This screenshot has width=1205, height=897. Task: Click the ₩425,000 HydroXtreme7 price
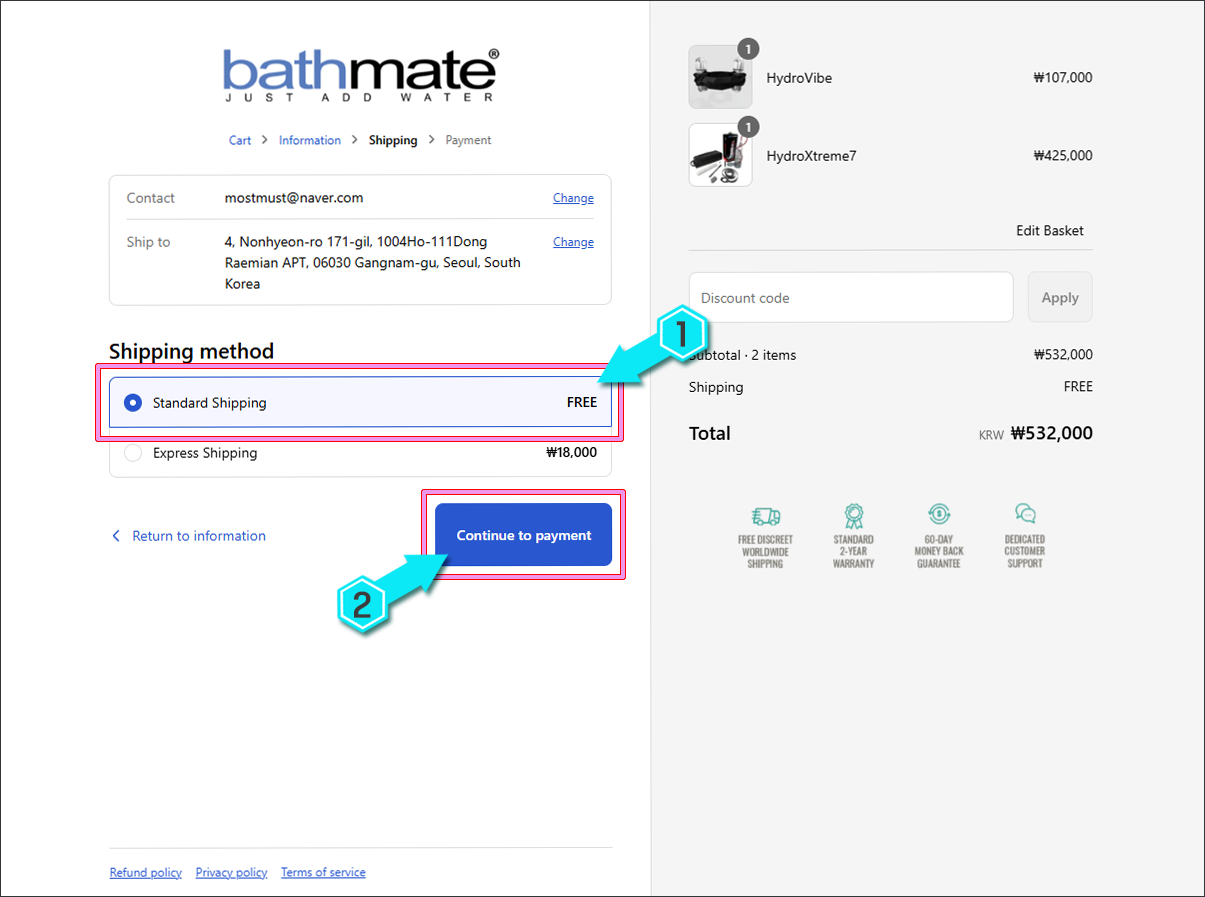pyautogui.click(x=1063, y=155)
